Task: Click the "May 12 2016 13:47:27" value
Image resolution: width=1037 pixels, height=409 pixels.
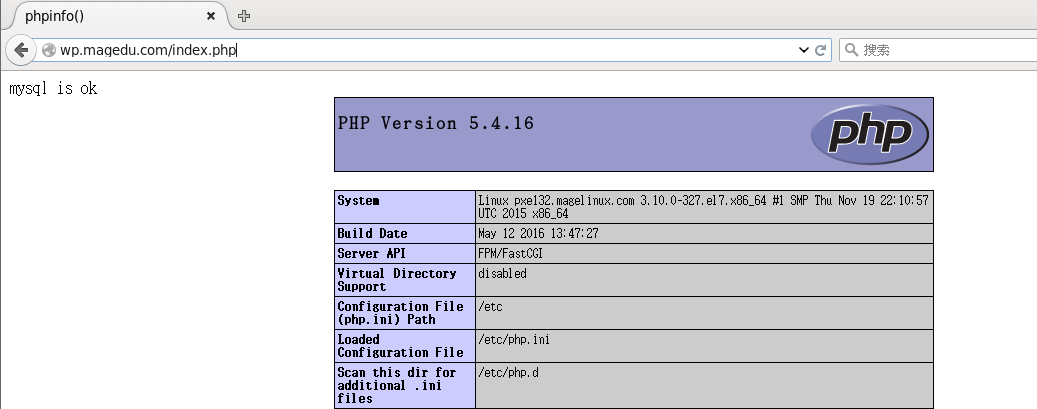Action: click(538, 234)
